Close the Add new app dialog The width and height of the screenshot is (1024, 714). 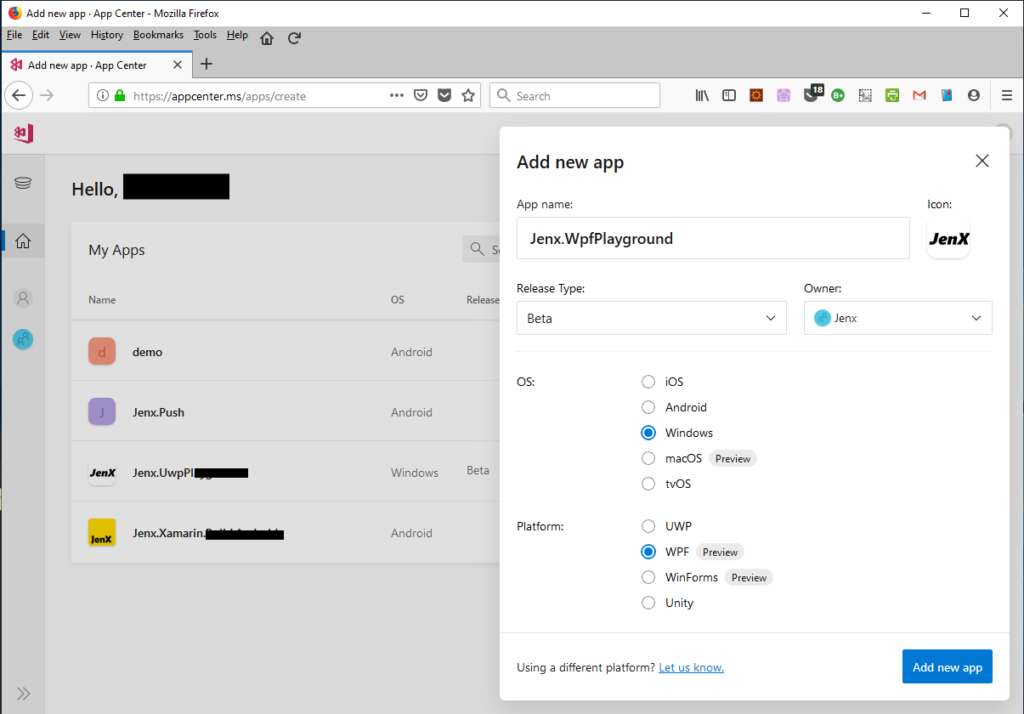[982, 161]
